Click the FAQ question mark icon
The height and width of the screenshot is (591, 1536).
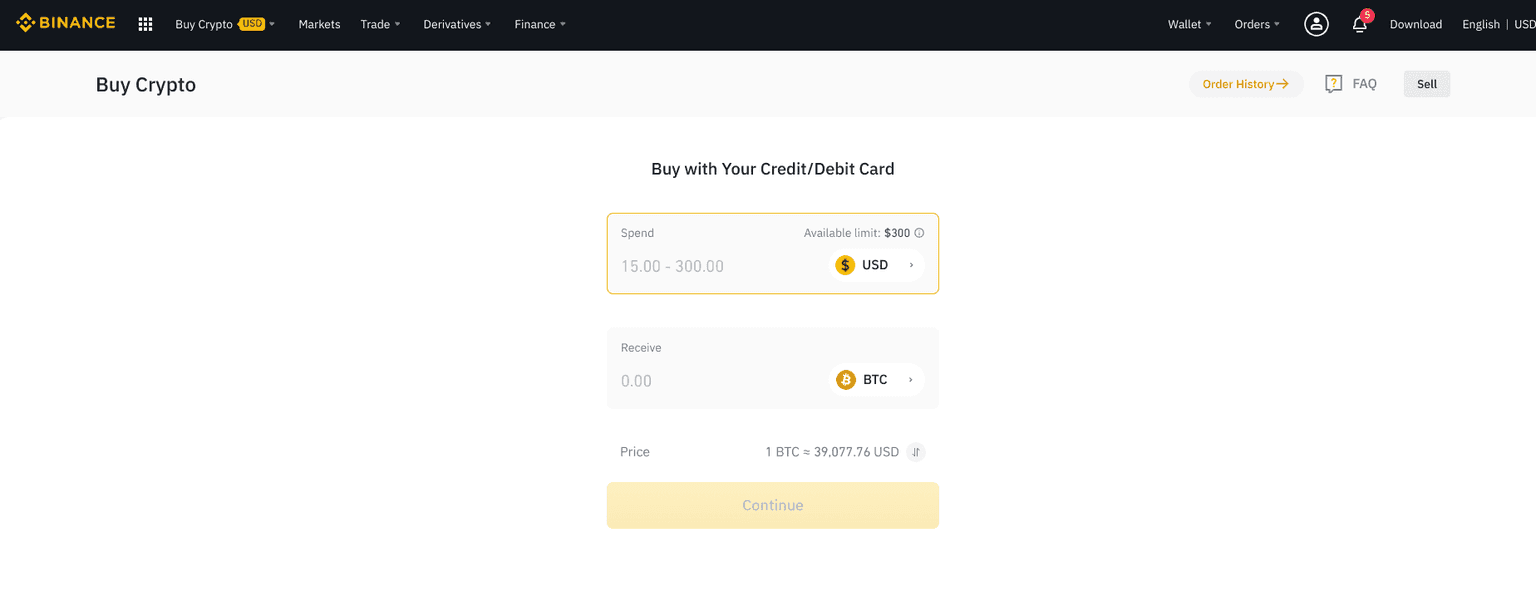[x=1333, y=84]
